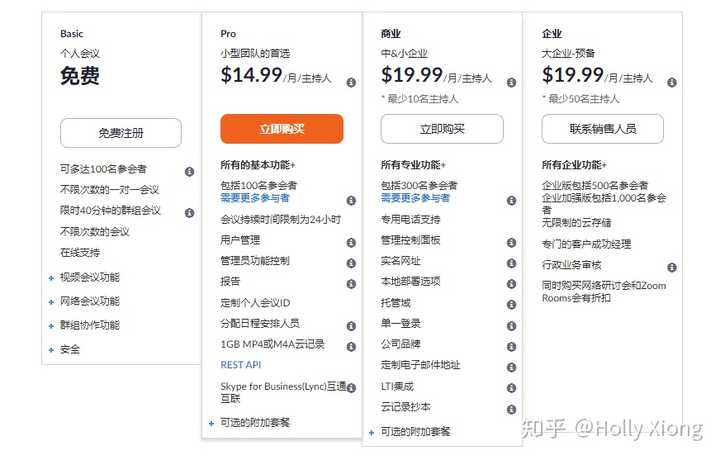Click info icon beside 商业 $19.99 price
Image resolution: width=720 pixels, height=460 pixels.
[x=512, y=83]
